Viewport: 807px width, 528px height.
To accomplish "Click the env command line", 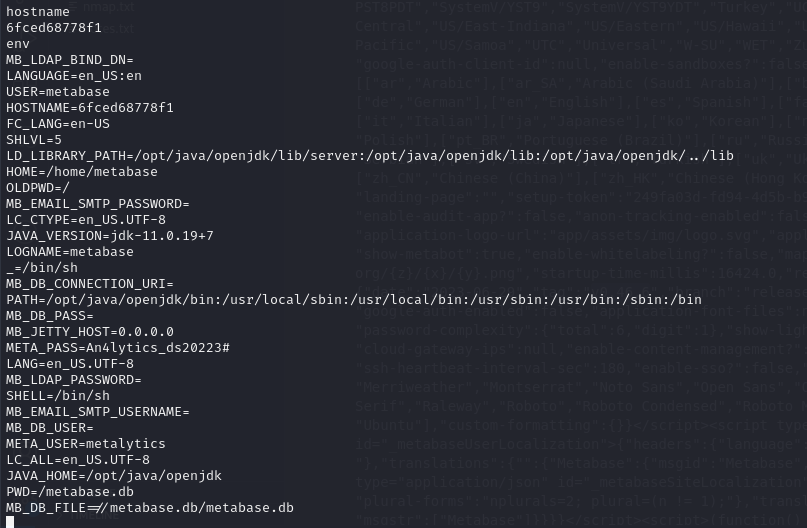I will (18, 44).
